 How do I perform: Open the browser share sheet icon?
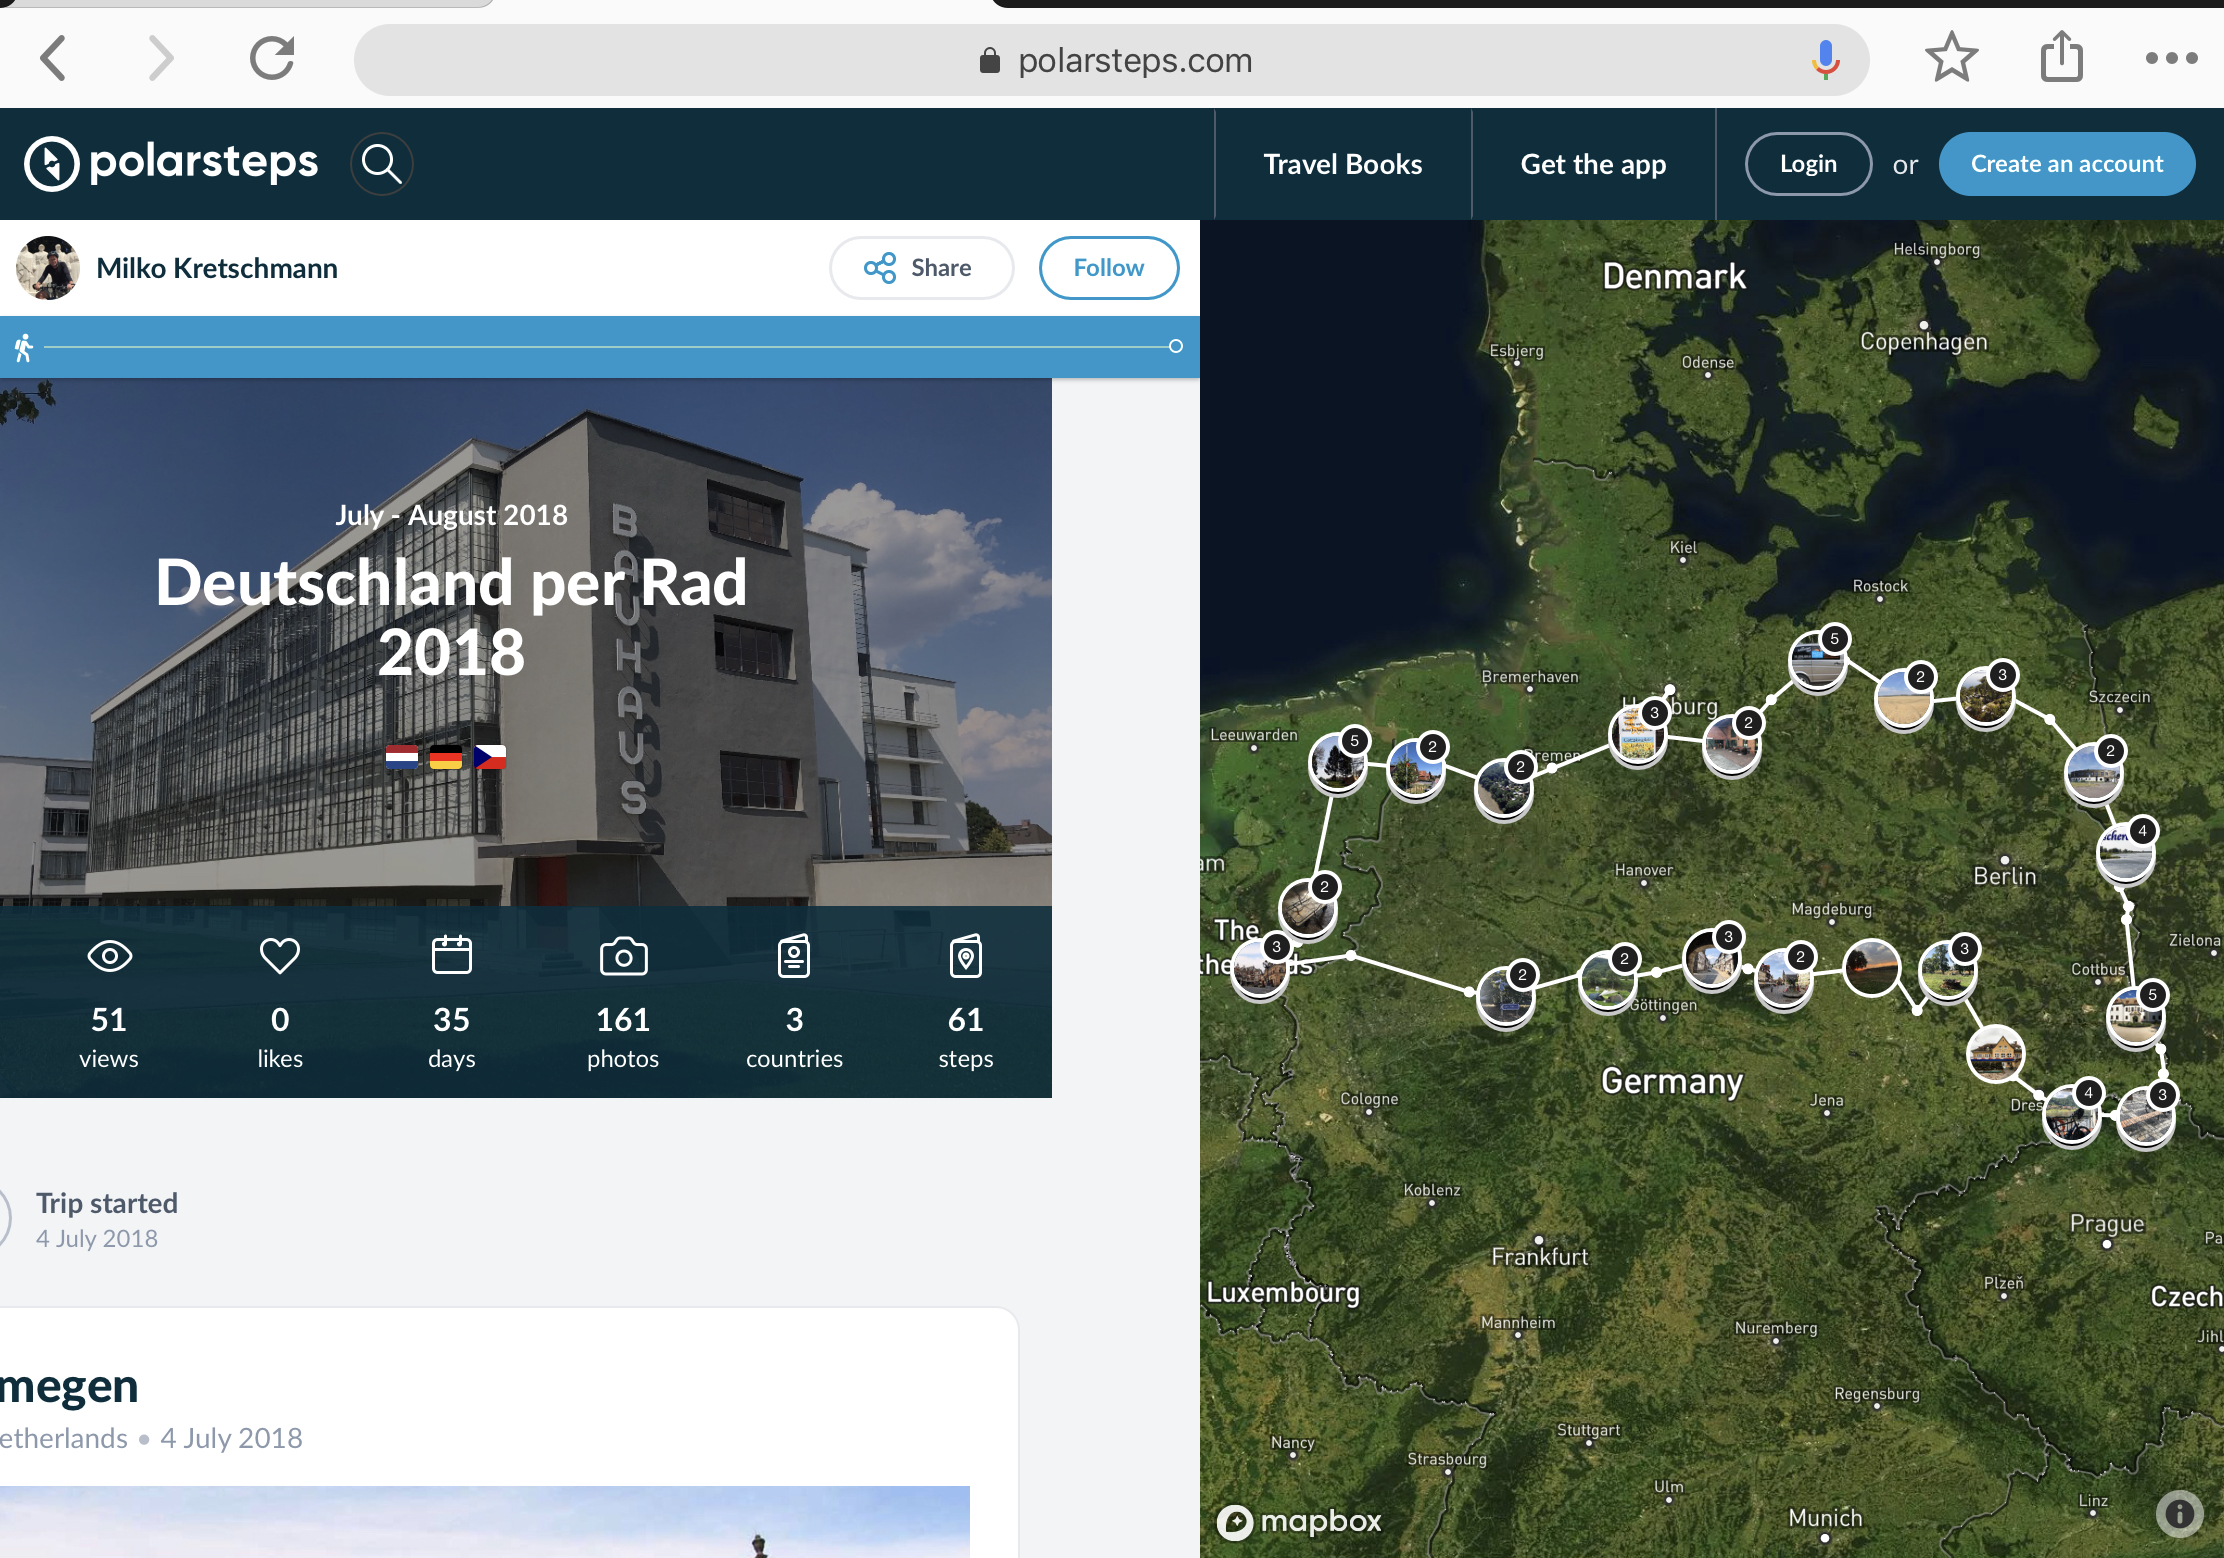pos(2061,57)
